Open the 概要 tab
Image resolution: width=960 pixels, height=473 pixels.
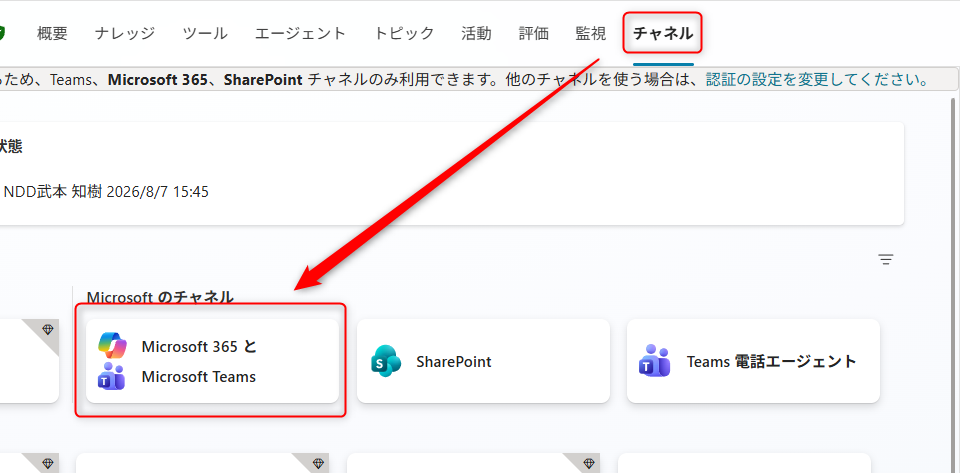click(x=52, y=34)
